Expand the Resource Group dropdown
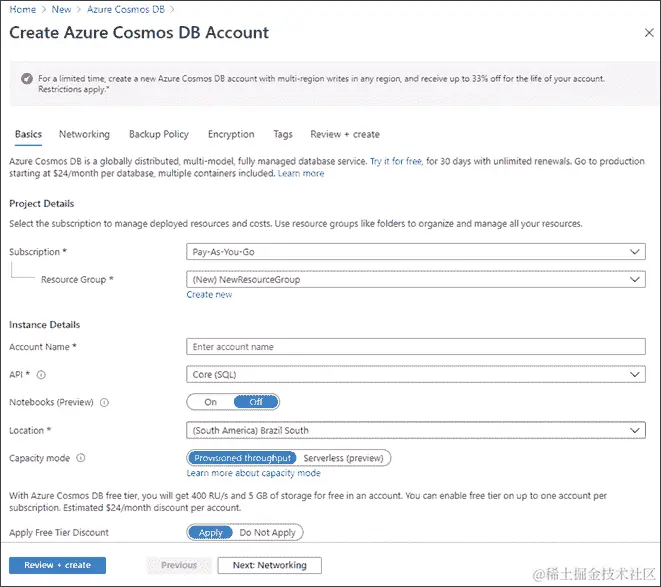 [416, 280]
